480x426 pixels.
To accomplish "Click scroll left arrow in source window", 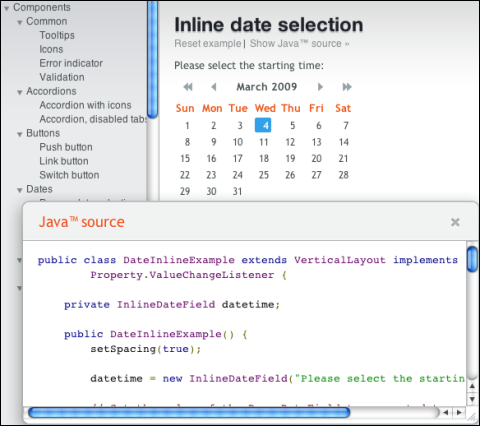I will pyautogui.click(x=446, y=413).
